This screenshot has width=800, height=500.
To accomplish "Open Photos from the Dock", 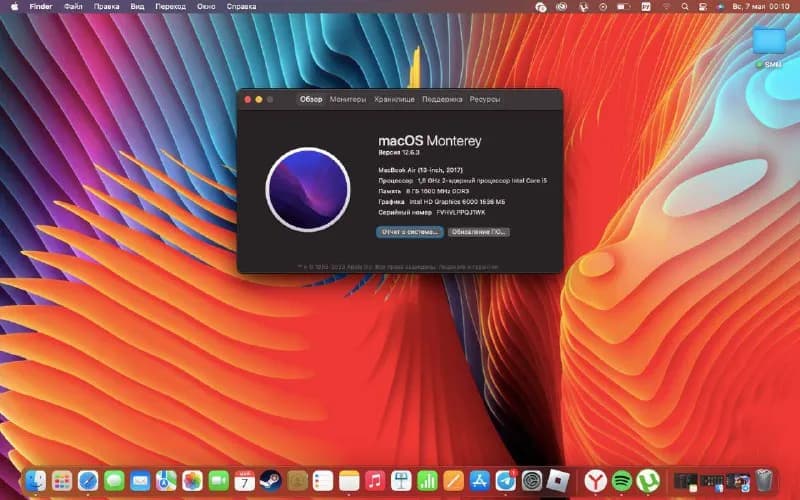I will [192, 481].
